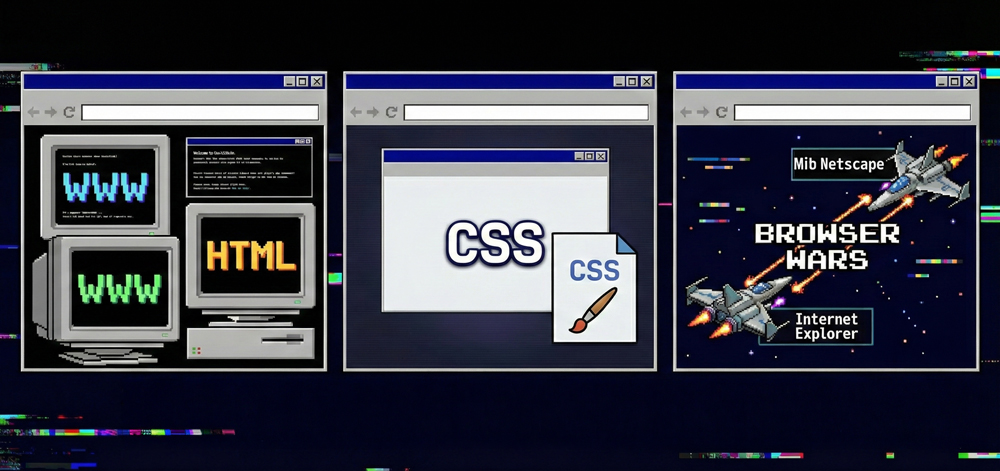Maximize the outer CSS browser window

click(x=632, y=81)
